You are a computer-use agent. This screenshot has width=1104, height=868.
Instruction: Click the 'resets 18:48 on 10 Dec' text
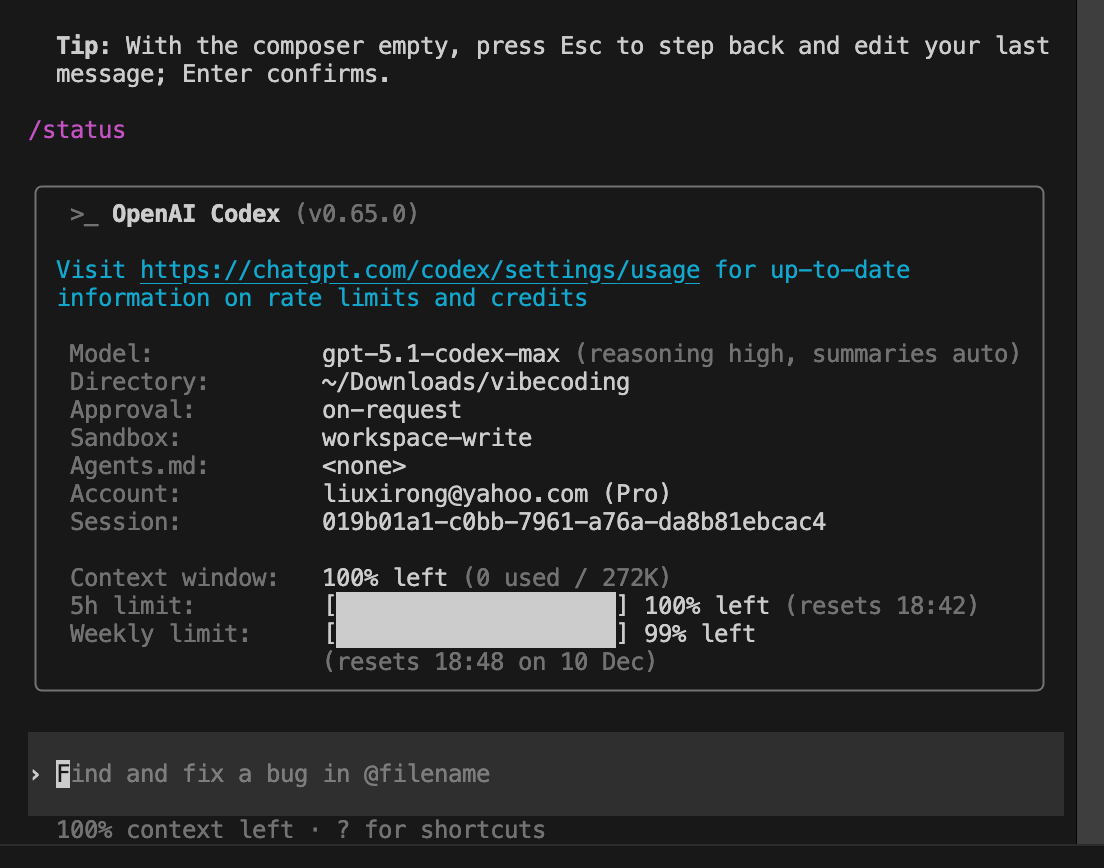pyautogui.click(x=489, y=662)
